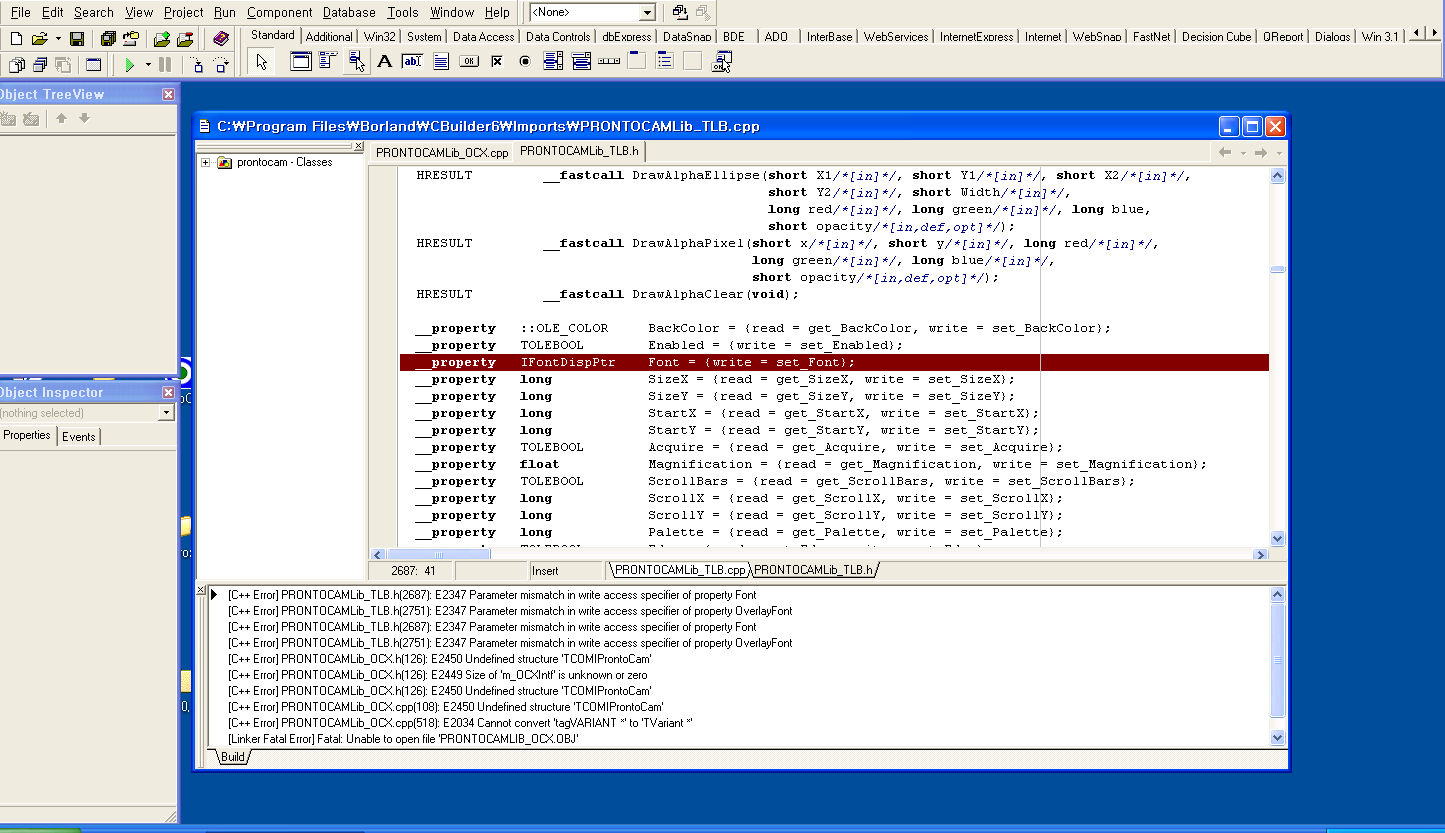Open the Object Inspector object selector dropdown
This screenshot has height=833, width=1445.
(x=166, y=413)
